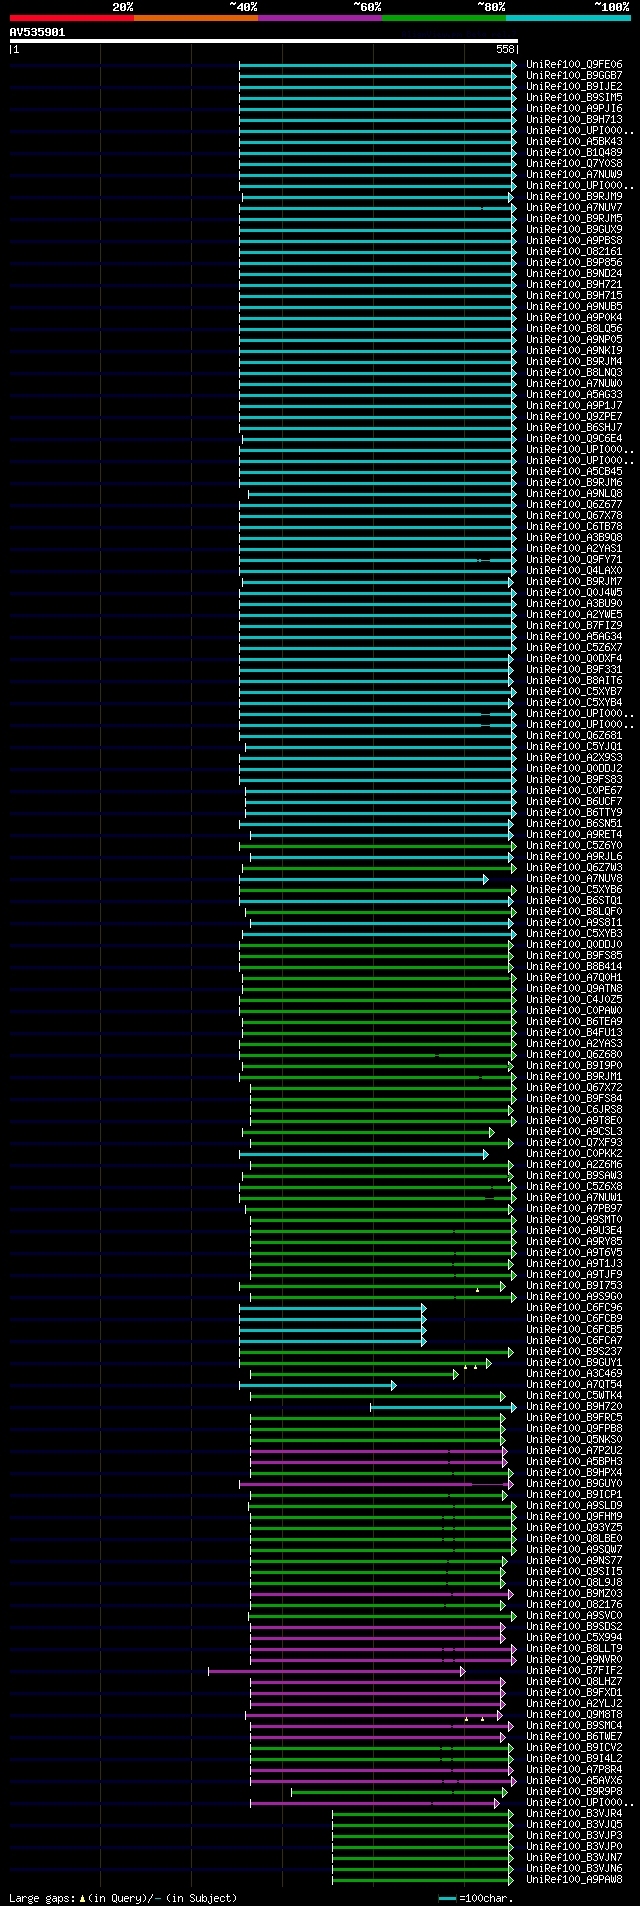This screenshot has width=640, height=1906.
Task: Select label UniRef100_B1Q489
Action: [x=574, y=152]
